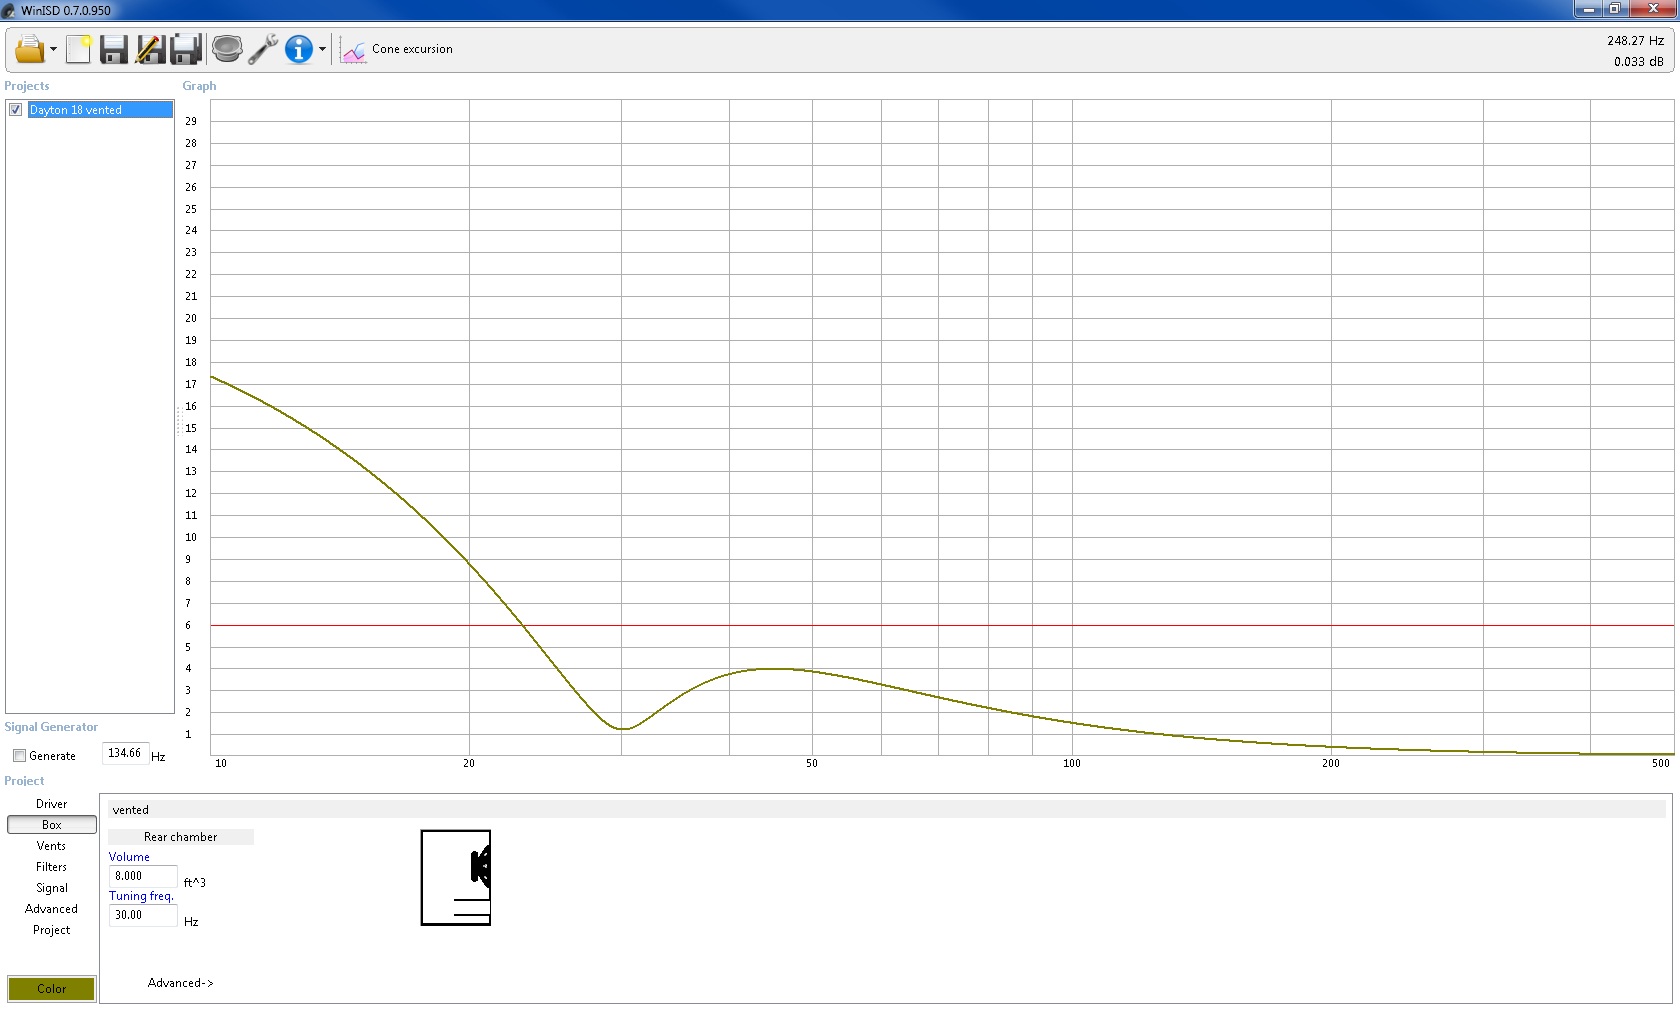Switch to the Project tab
The width and height of the screenshot is (1680, 1010).
coord(52,930)
